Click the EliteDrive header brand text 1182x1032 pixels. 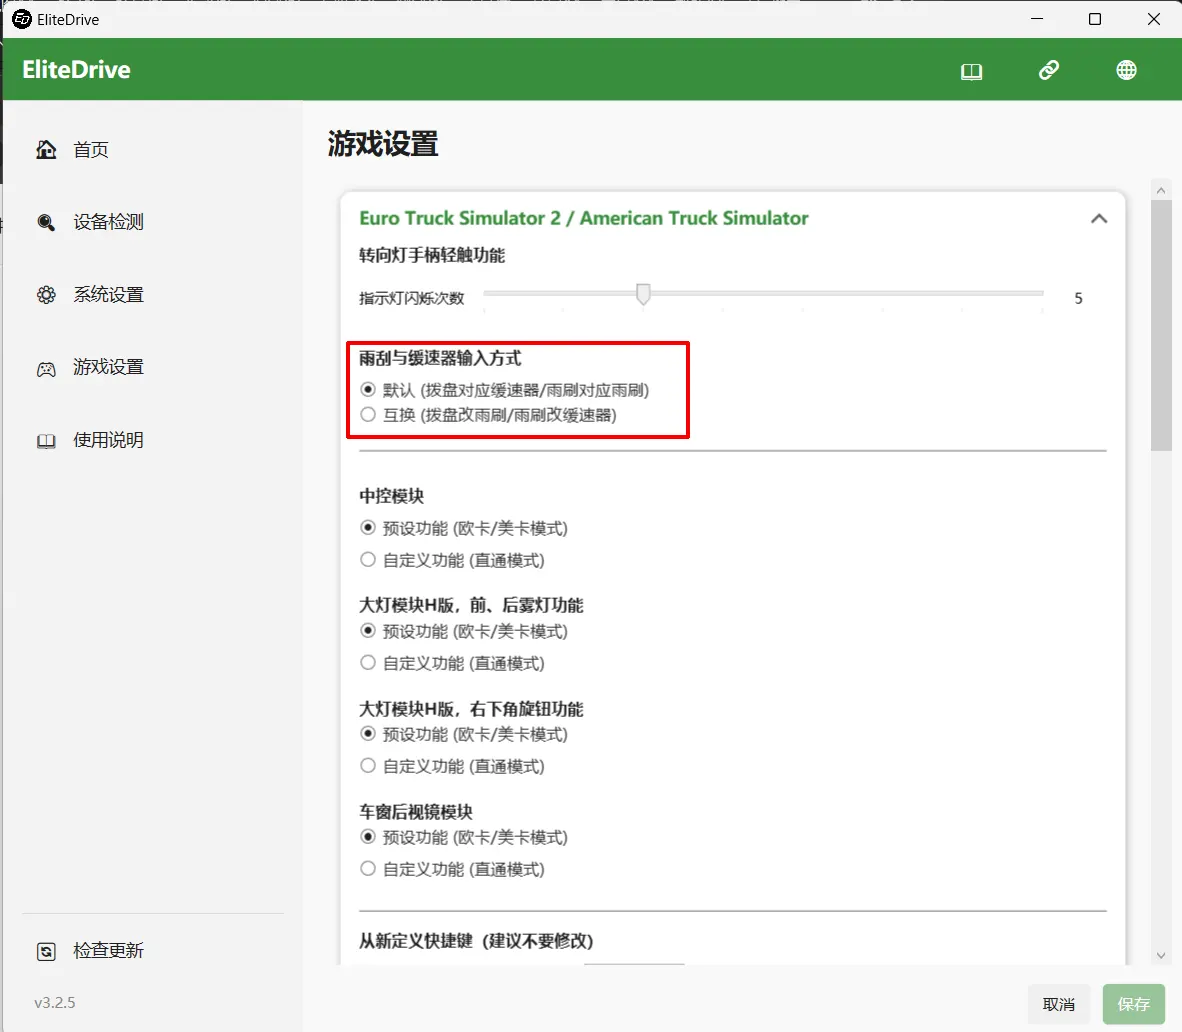point(76,70)
